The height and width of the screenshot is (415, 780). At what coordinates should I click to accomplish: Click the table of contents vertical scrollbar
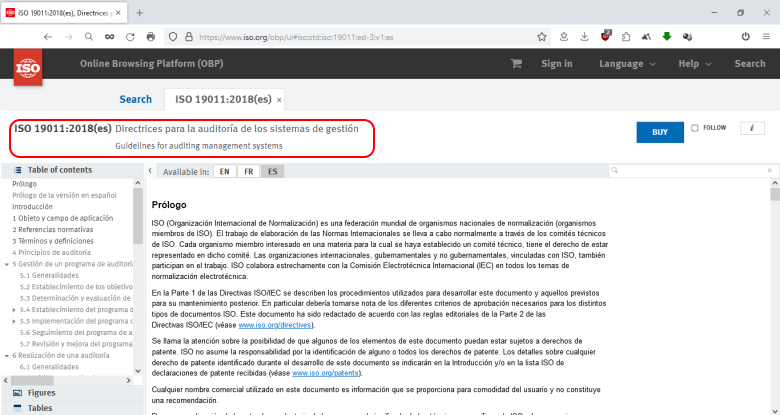pos(138,216)
